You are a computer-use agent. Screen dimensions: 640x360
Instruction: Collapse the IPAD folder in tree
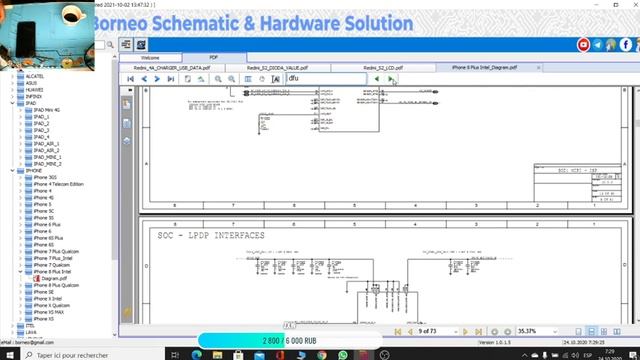click(13, 103)
